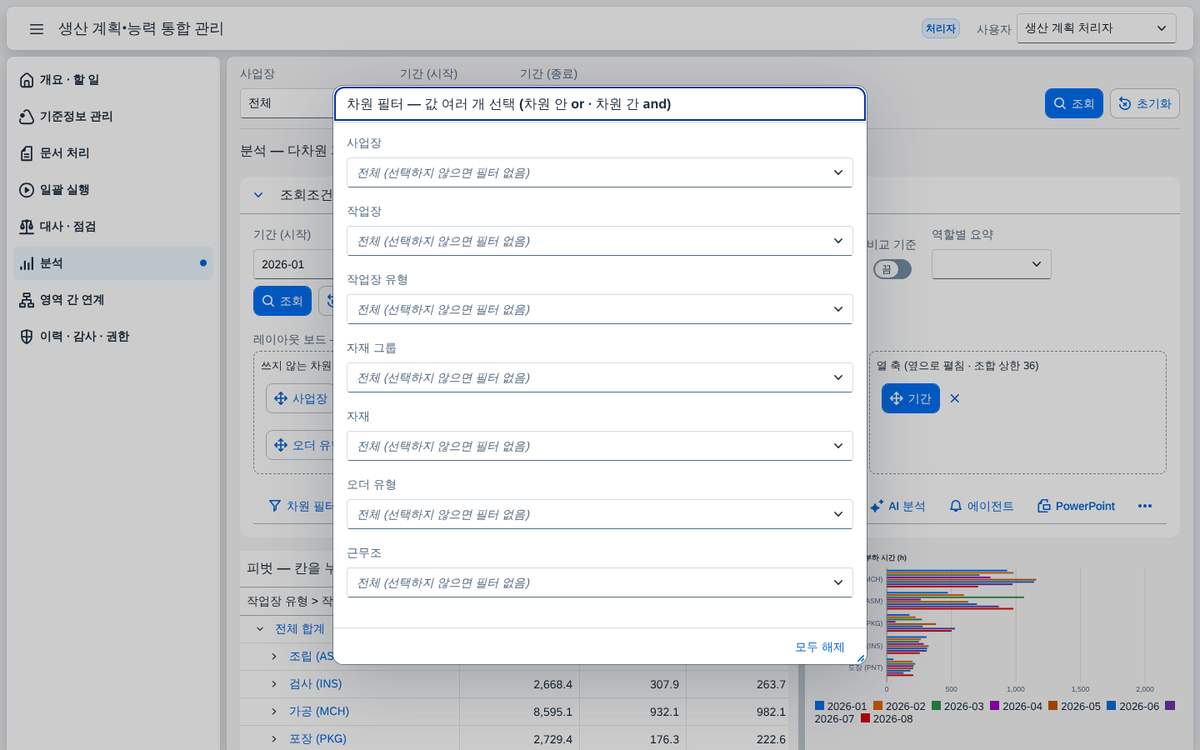Toggle the 비교 기준 switch
The width and height of the screenshot is (1200, 750).
[892, 269]
